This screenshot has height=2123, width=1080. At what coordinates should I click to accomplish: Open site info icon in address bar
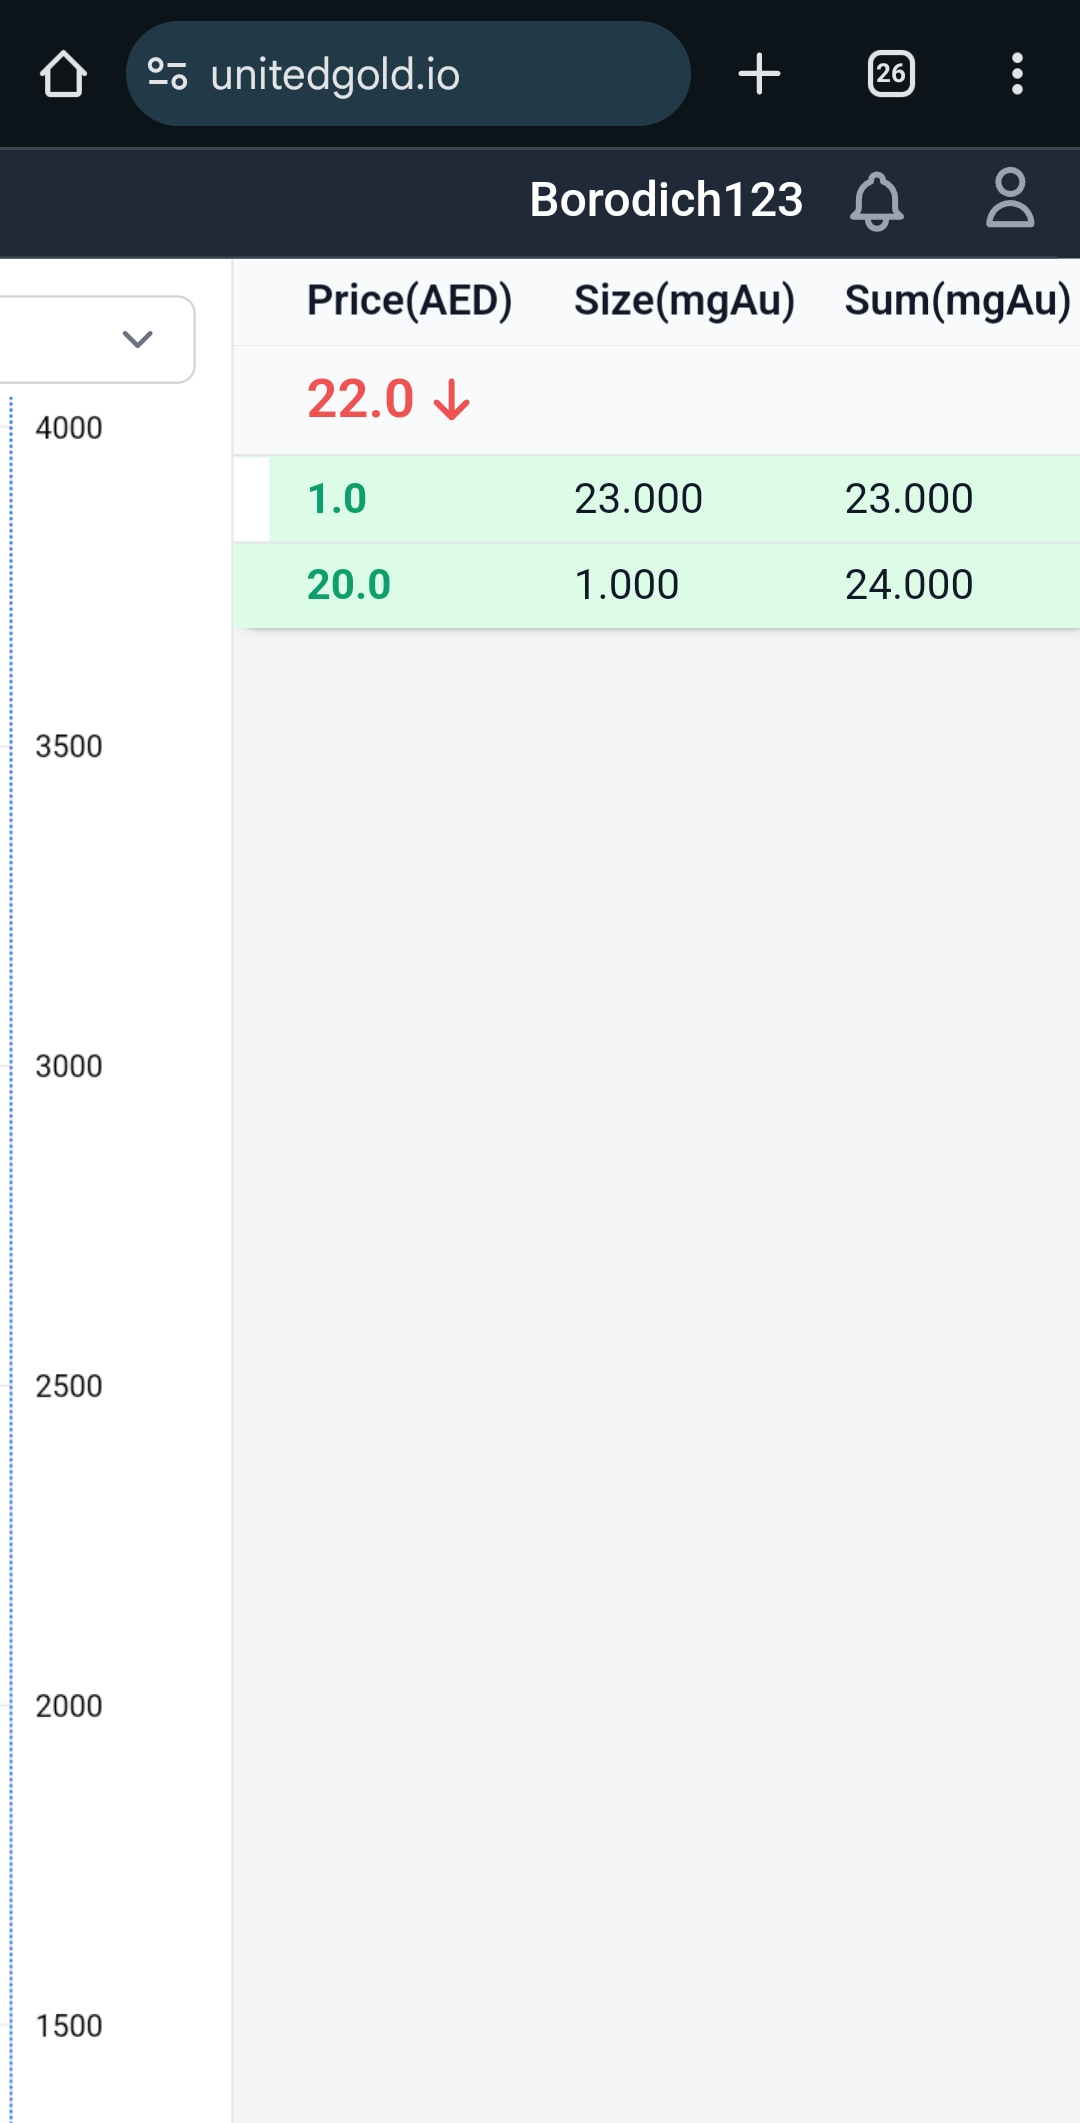pyautogui.click(x=167, y=74)
